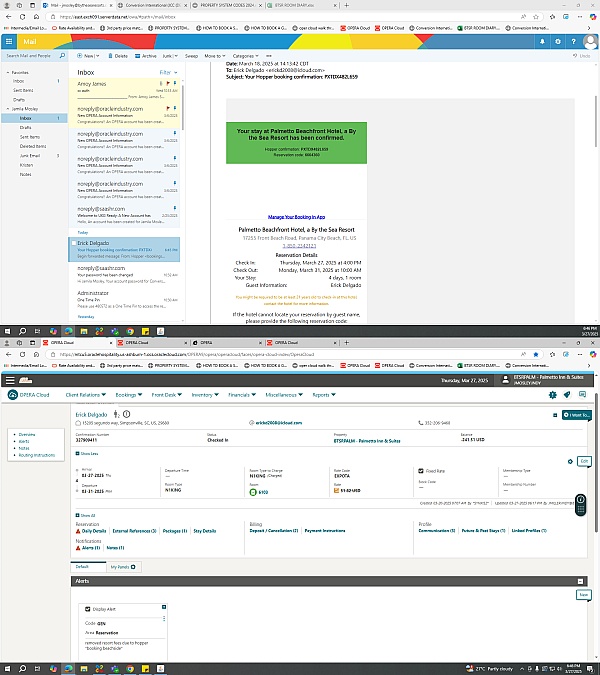Archive the selected email

[x=146, y=56]
